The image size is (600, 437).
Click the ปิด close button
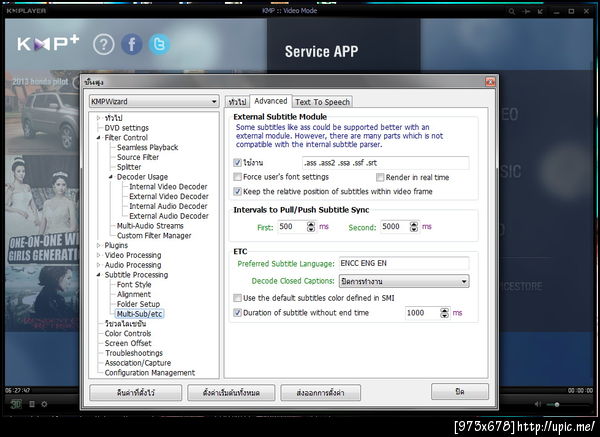(460, 391)
